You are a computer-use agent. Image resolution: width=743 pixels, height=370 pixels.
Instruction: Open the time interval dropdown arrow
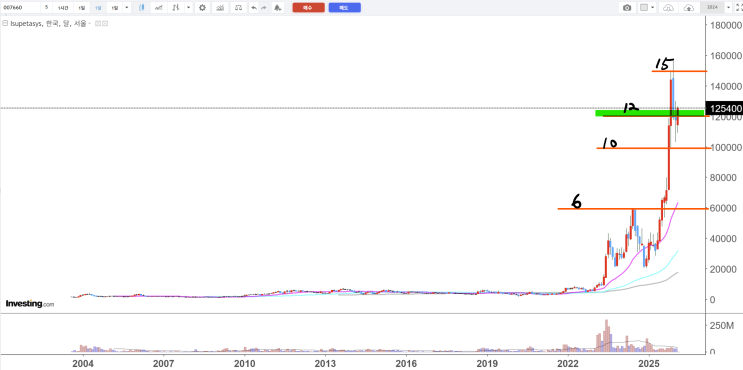point(127,8)
